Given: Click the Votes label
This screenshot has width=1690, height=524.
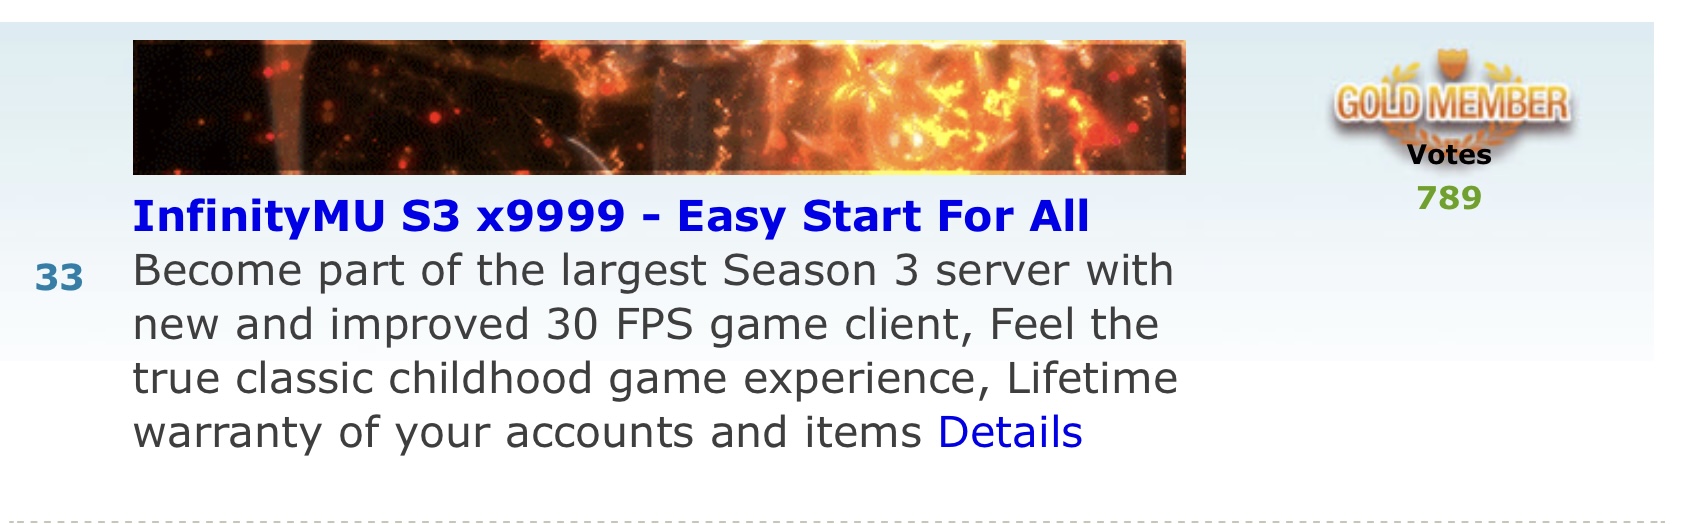Looking at the screenshot, I should pos(1449,155).
